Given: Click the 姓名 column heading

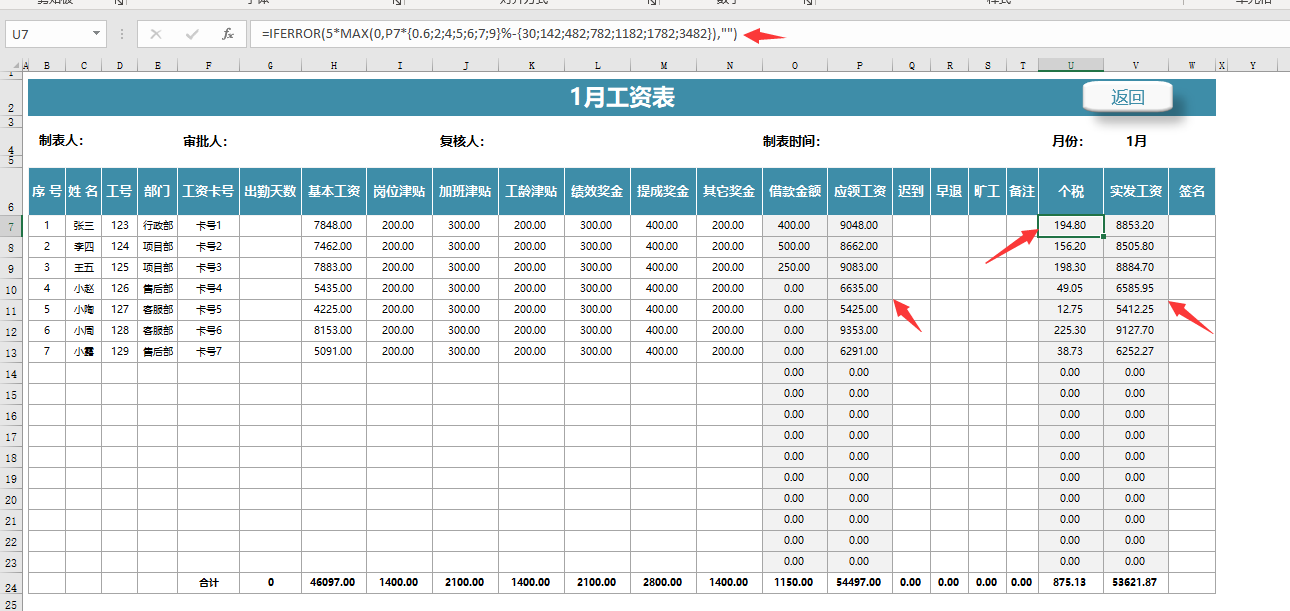Looking at the screenshot, I should [x=84, y=191].
